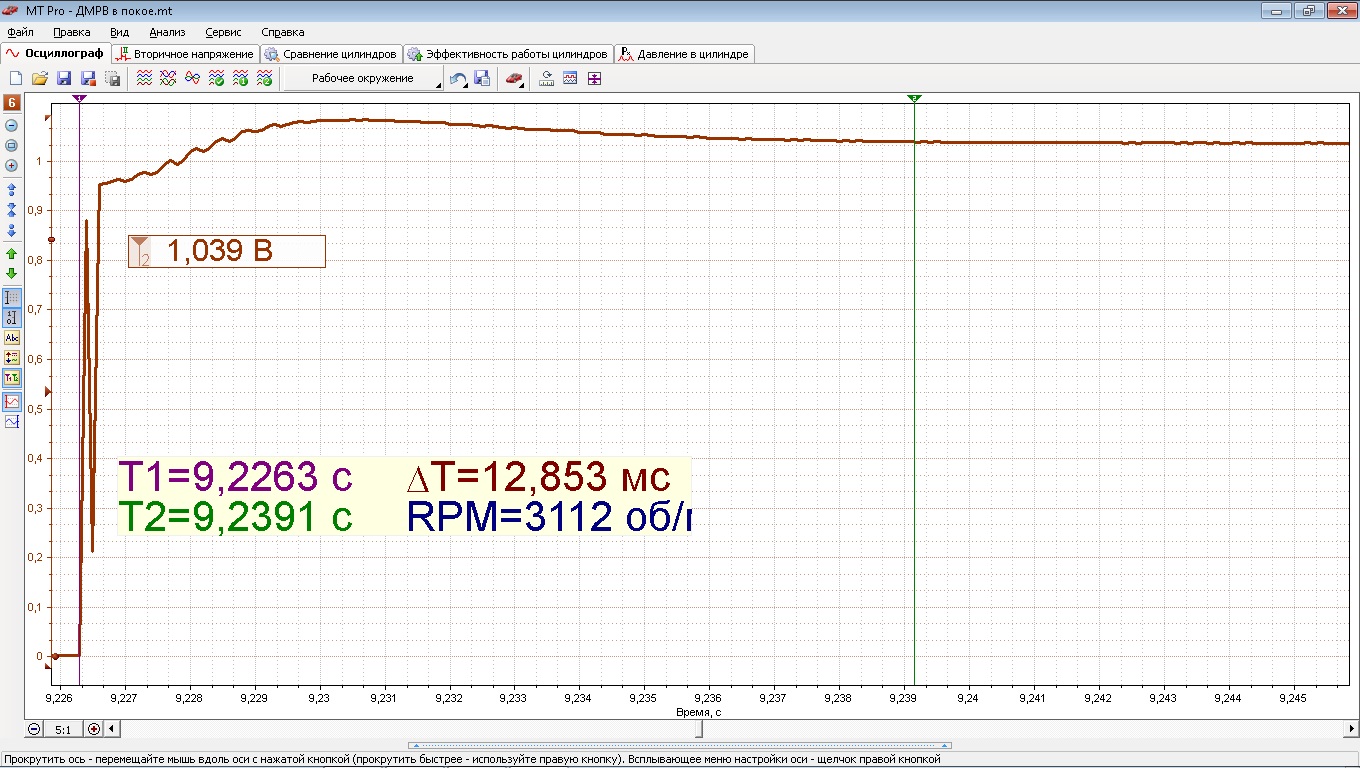
Task: Click the ruler with rotate arrow icon
Action: click(547, 78)
